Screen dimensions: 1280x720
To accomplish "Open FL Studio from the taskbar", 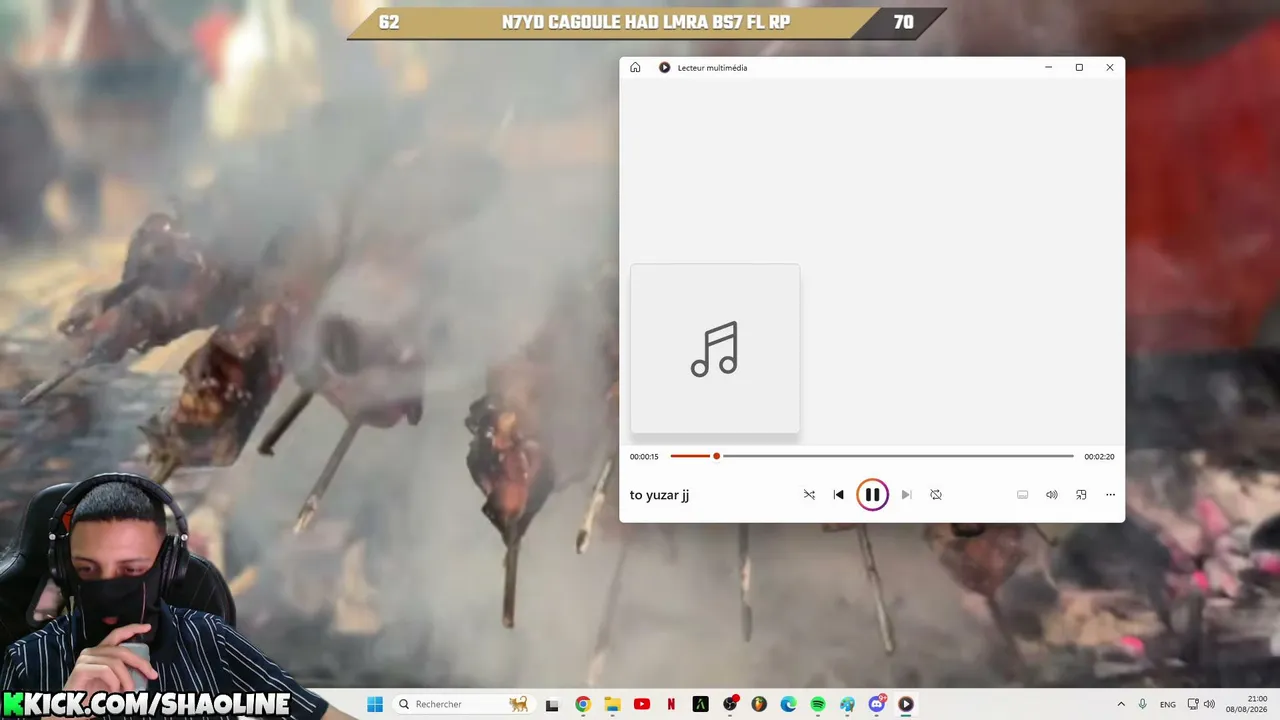I will pos(759,704).
